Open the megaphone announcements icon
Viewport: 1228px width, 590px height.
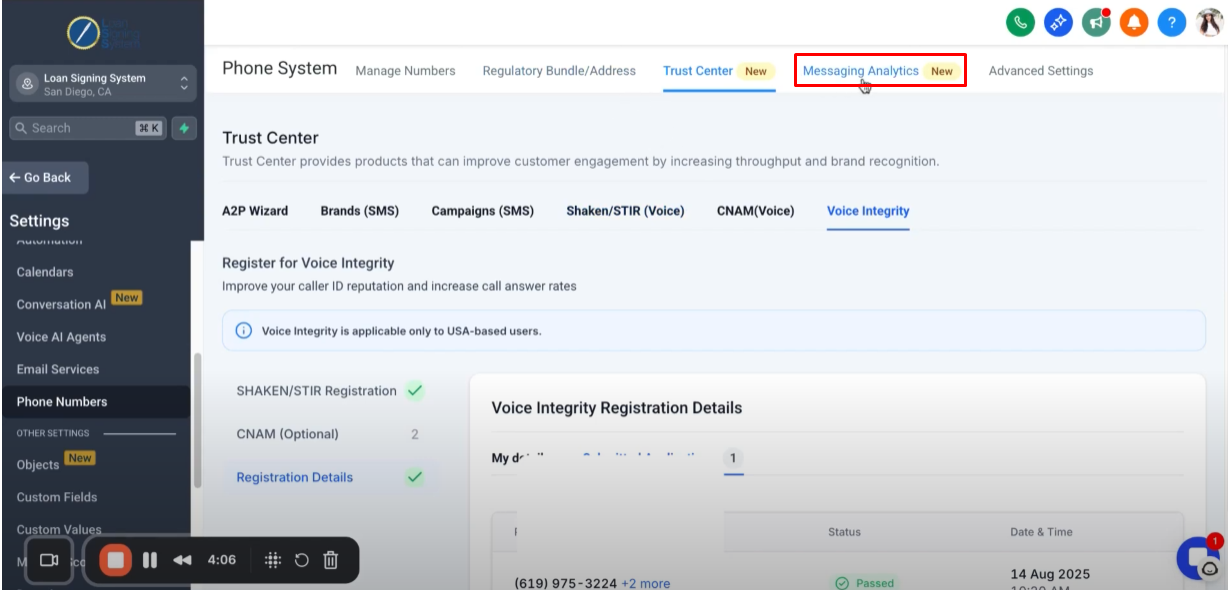[x=1096, y=22]
